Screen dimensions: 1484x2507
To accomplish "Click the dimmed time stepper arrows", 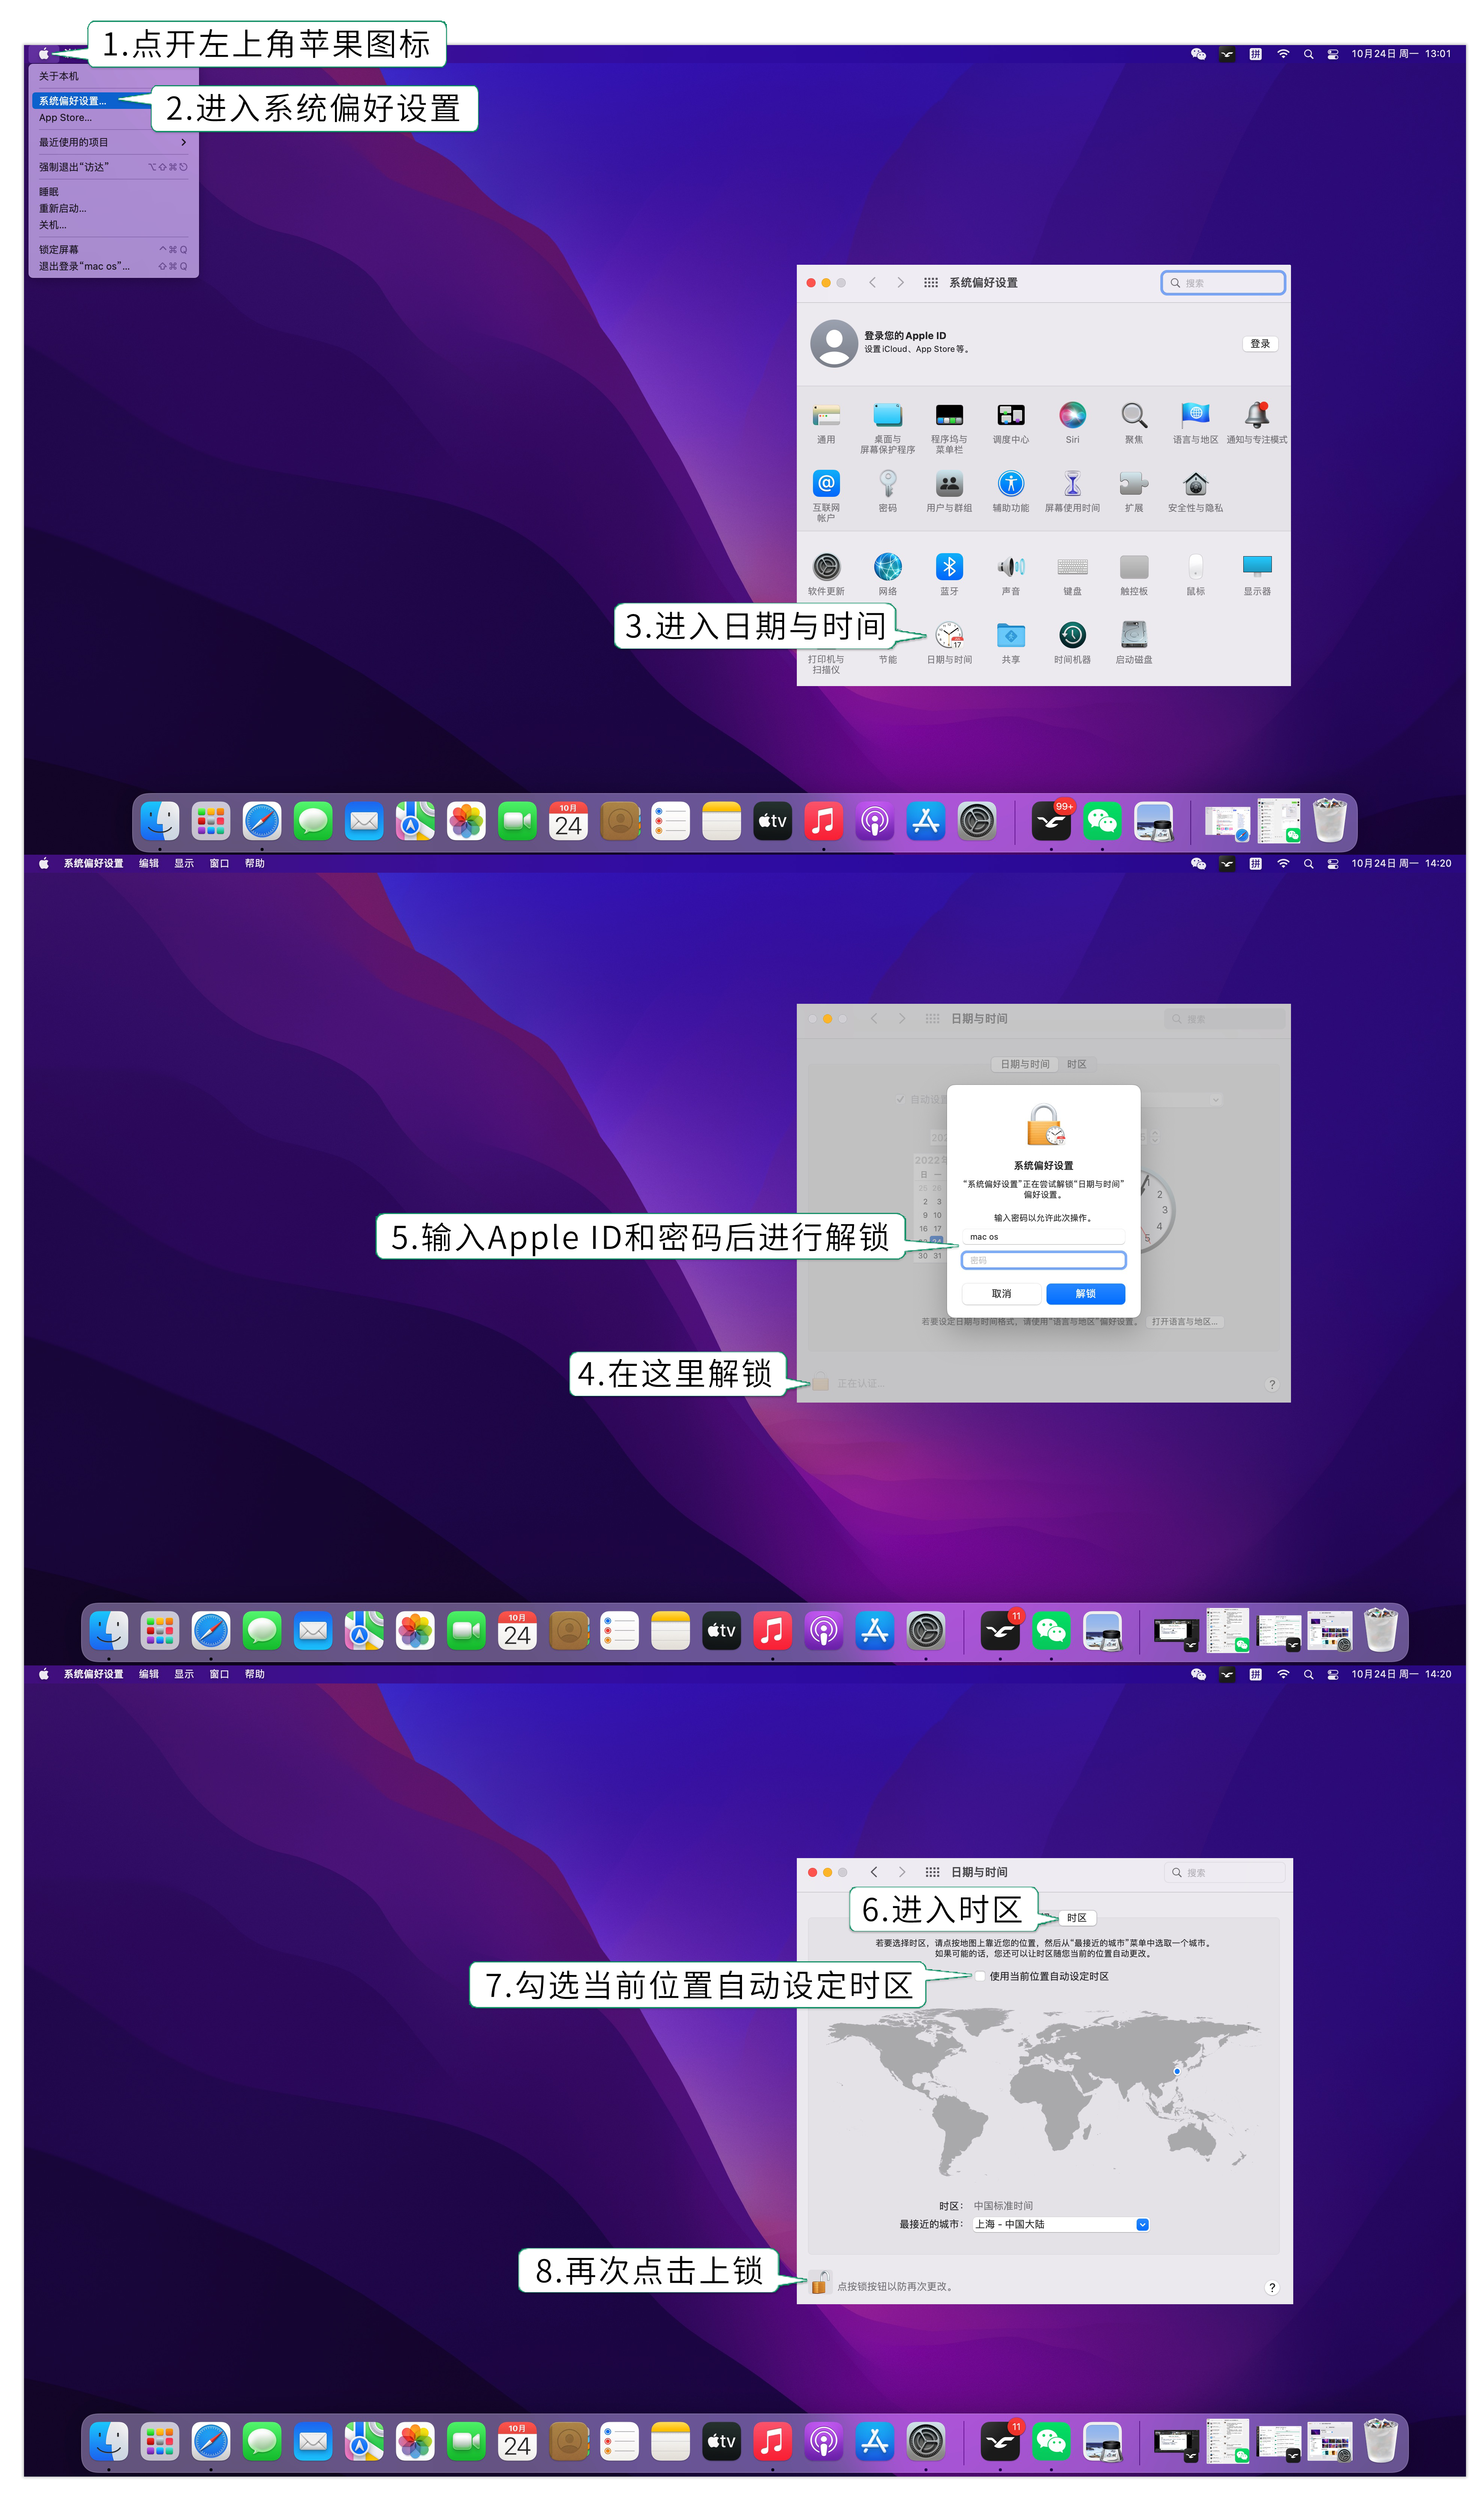I will (x=1155, y=1137).
